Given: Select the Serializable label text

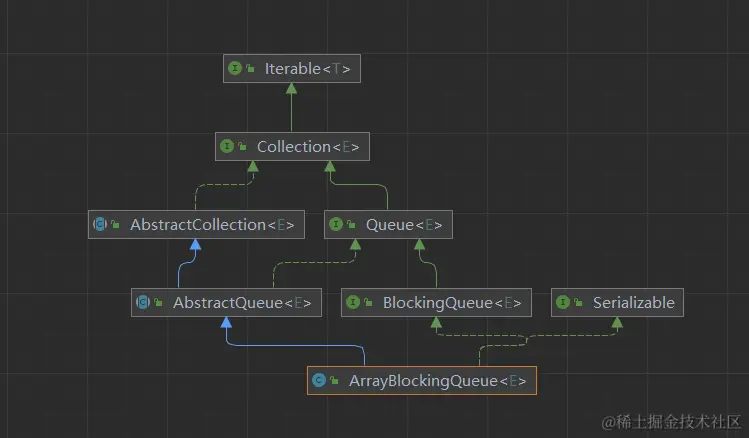Looking at the screenshot, I should (633, 302).
